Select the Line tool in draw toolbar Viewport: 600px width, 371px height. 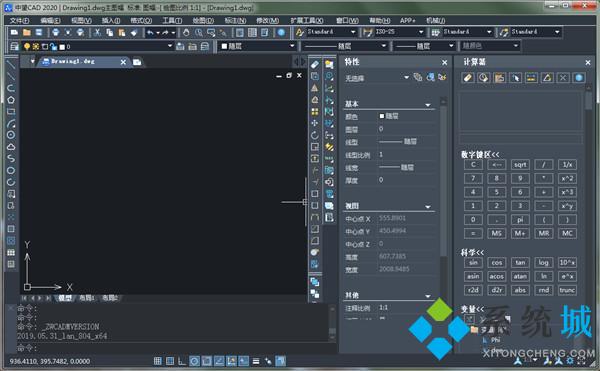(11, 64)
